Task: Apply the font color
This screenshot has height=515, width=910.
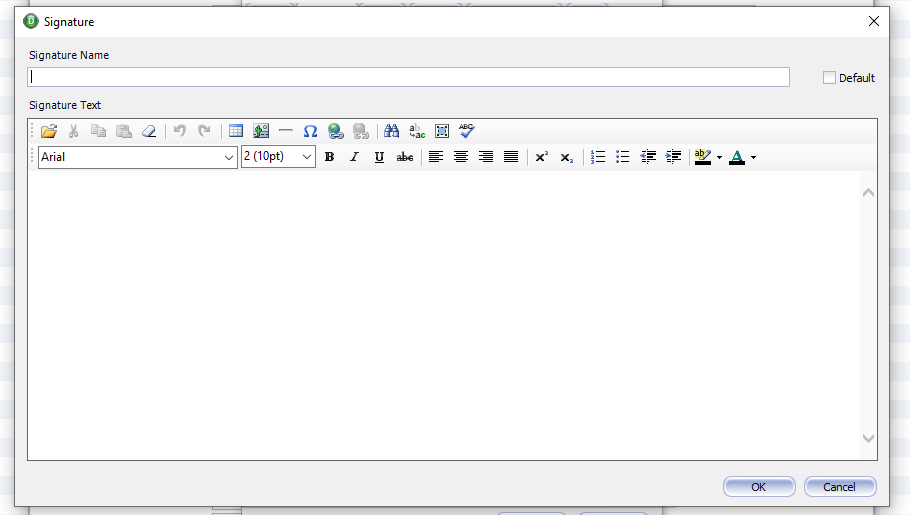Action: point(737,157)
